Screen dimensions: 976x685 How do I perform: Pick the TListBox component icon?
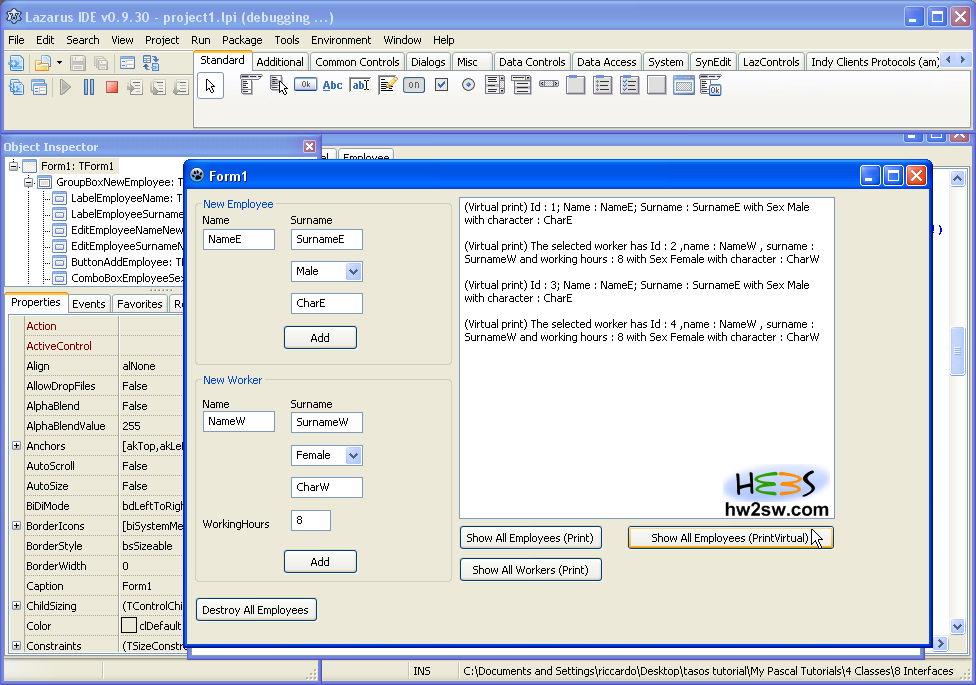tap(495, 85)
